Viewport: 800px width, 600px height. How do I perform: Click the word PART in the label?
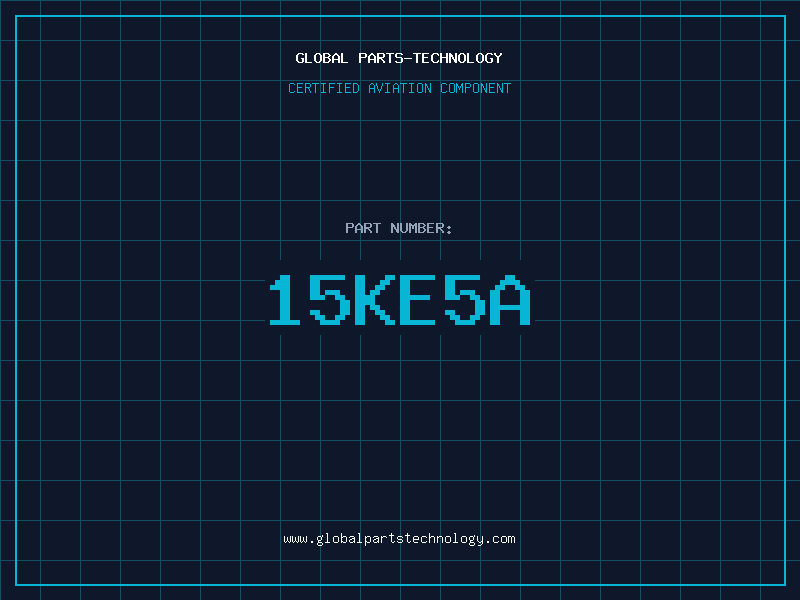click(x=363, y=228)
